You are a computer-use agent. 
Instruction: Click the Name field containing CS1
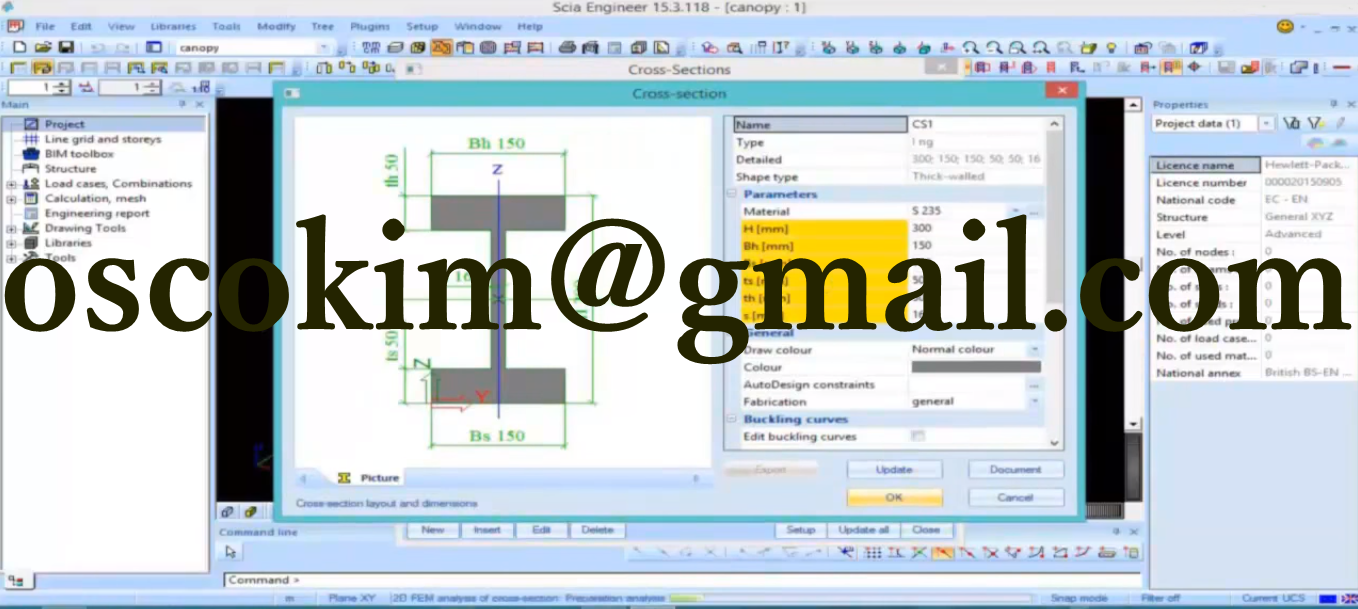(x=977, y=125)
